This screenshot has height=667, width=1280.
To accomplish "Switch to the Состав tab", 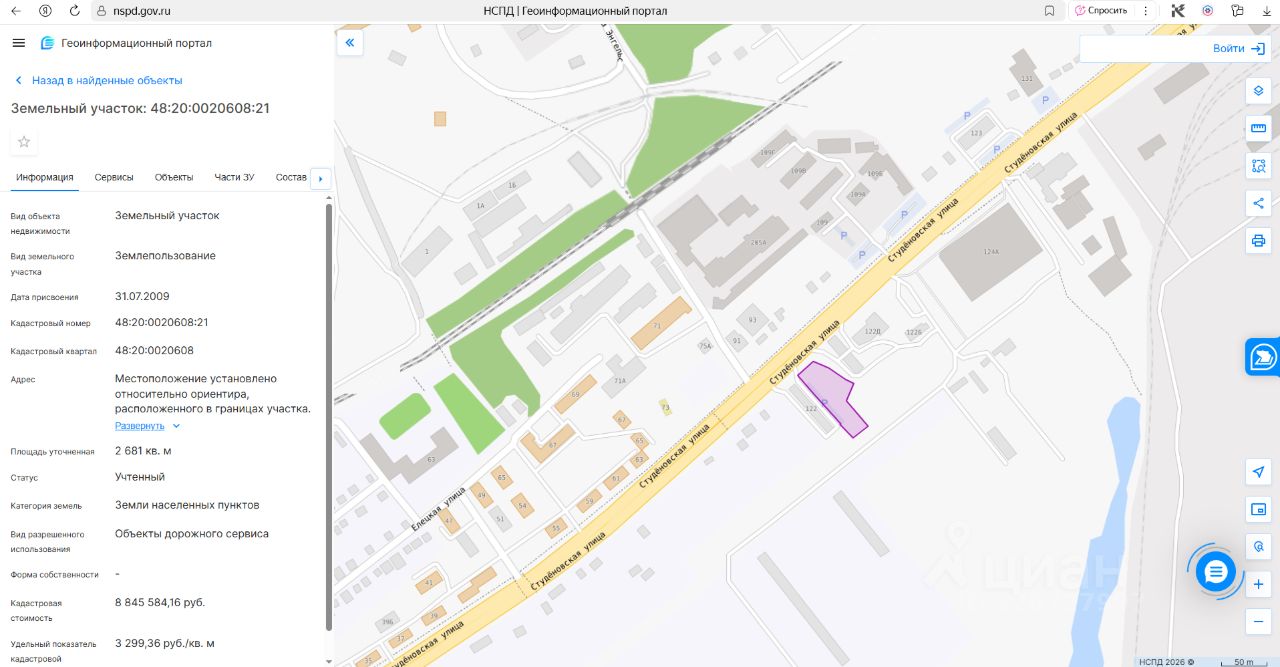I will tap(291, 177).
